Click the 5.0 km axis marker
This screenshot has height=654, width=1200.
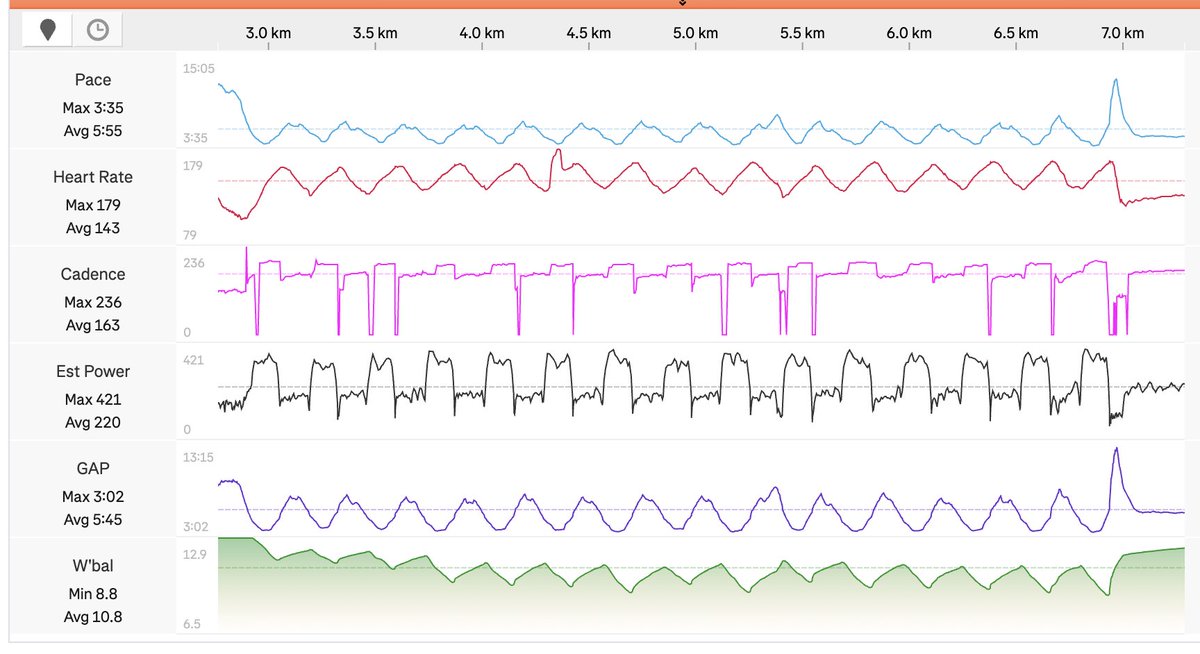(695, 33)
